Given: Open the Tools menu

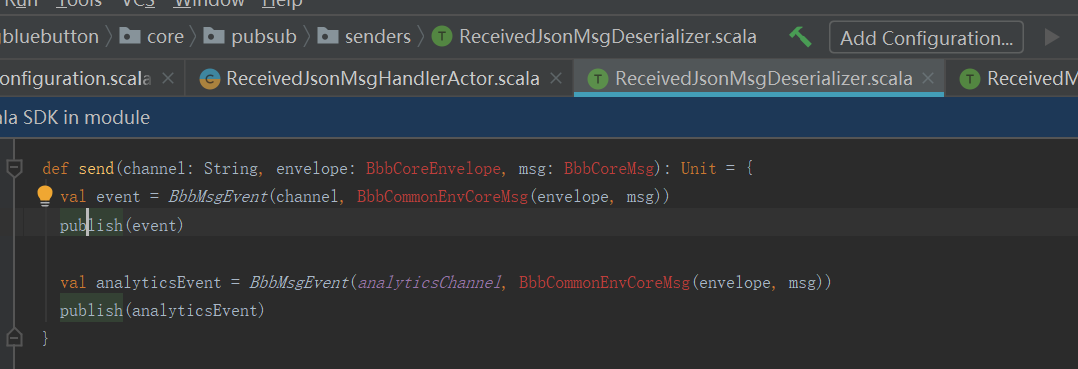Looking at the screenshot, I should pyautogui.click(x=78, y=3).
